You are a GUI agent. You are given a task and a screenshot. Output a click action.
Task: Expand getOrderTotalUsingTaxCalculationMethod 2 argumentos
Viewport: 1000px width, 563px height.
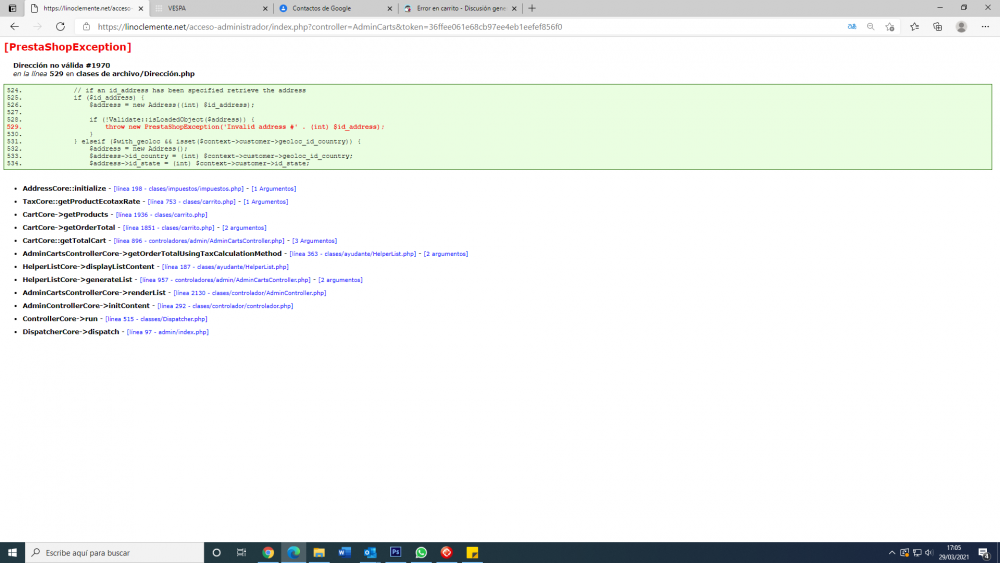446,254
